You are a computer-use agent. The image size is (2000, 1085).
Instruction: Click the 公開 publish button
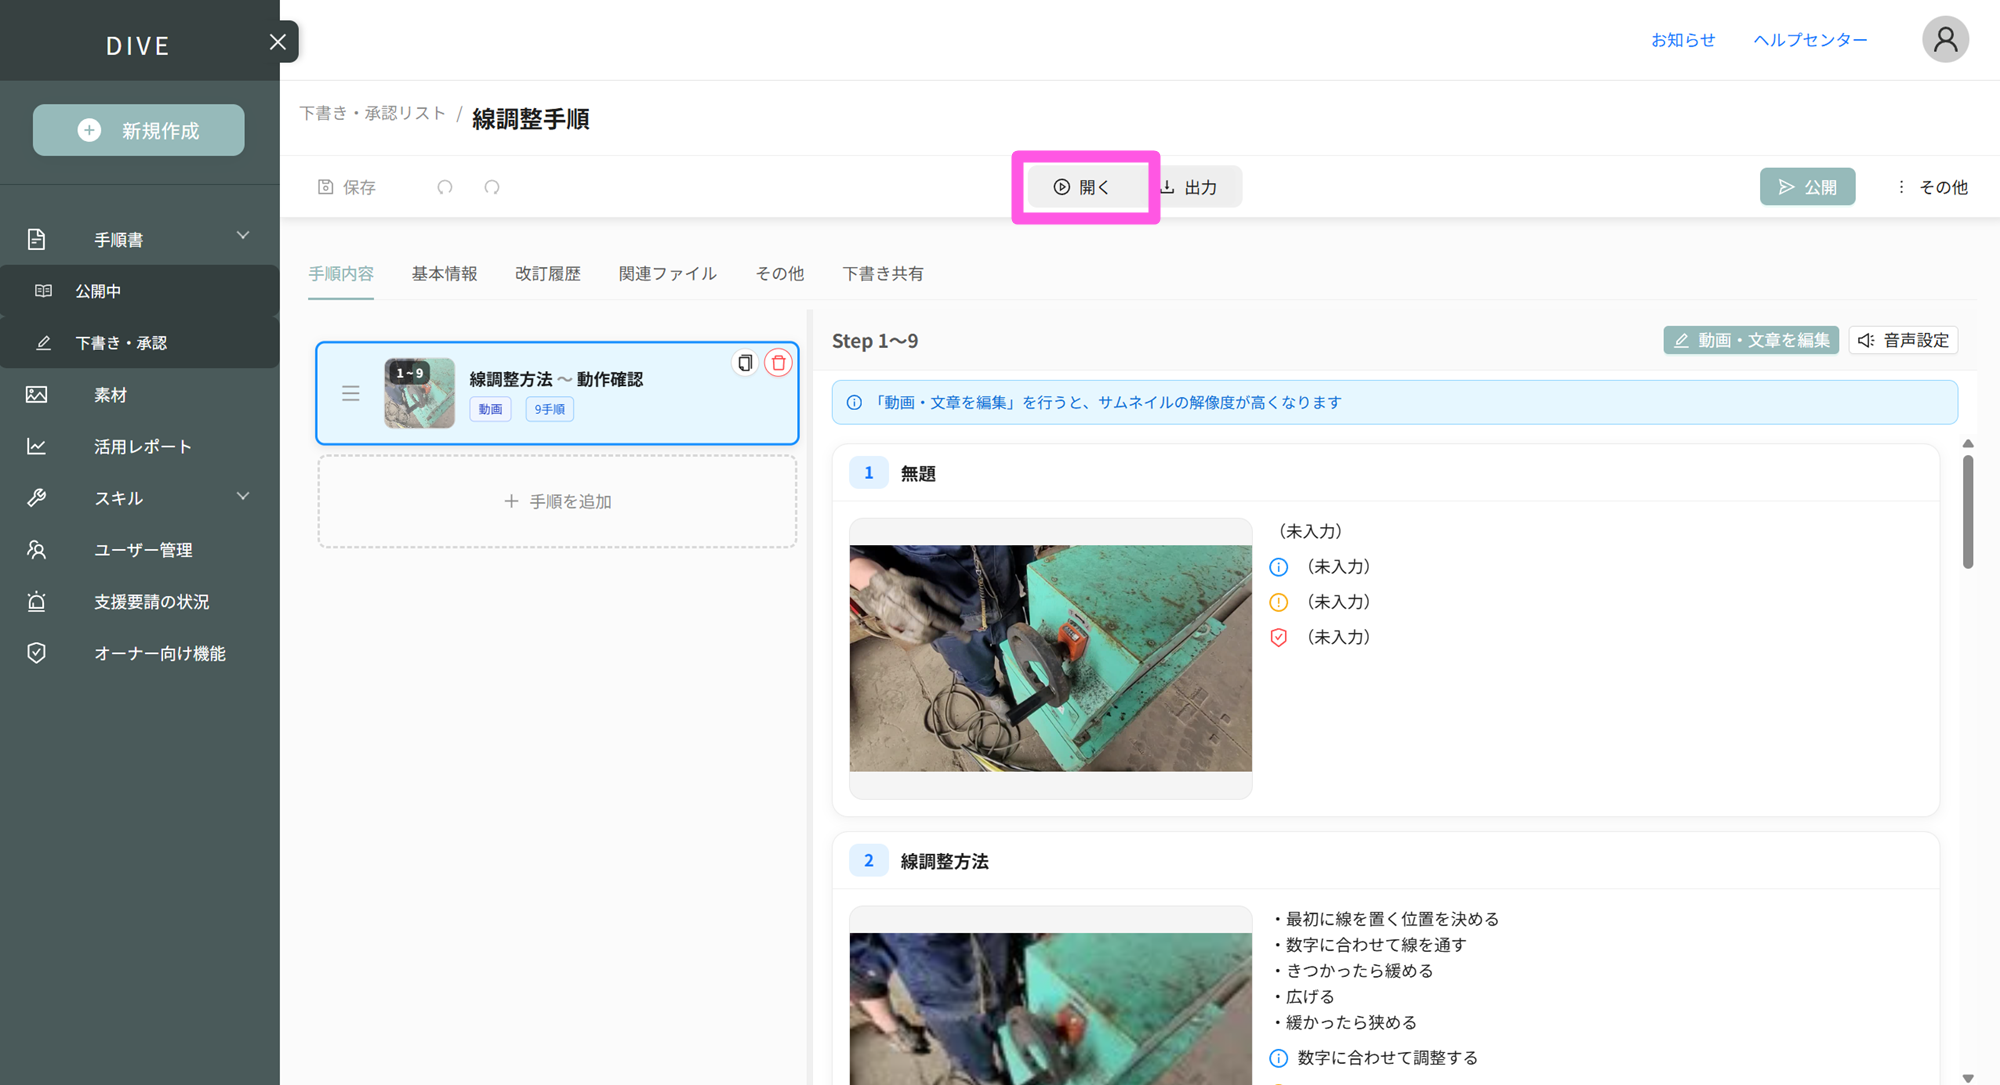pyautogui.click(x=1807, y=187)
